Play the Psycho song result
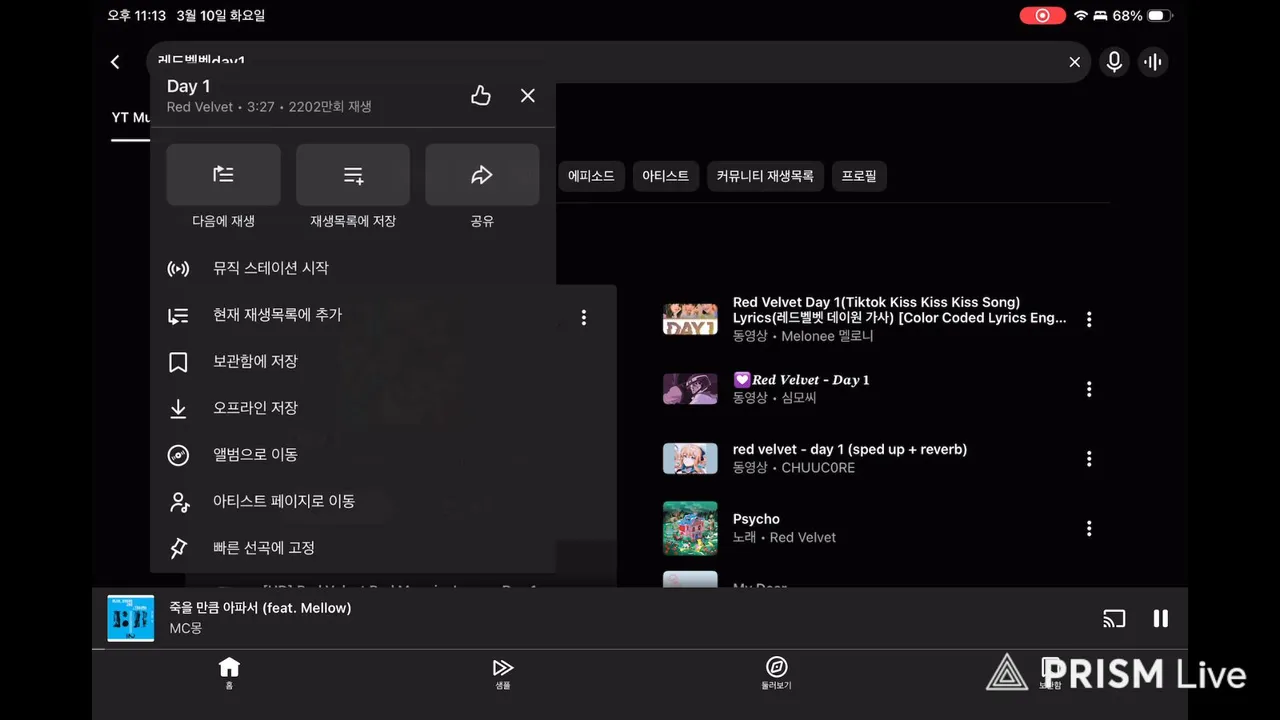The width and height of the screenshot is (1280, 720). pyautogui.click(x=756, y=519)
